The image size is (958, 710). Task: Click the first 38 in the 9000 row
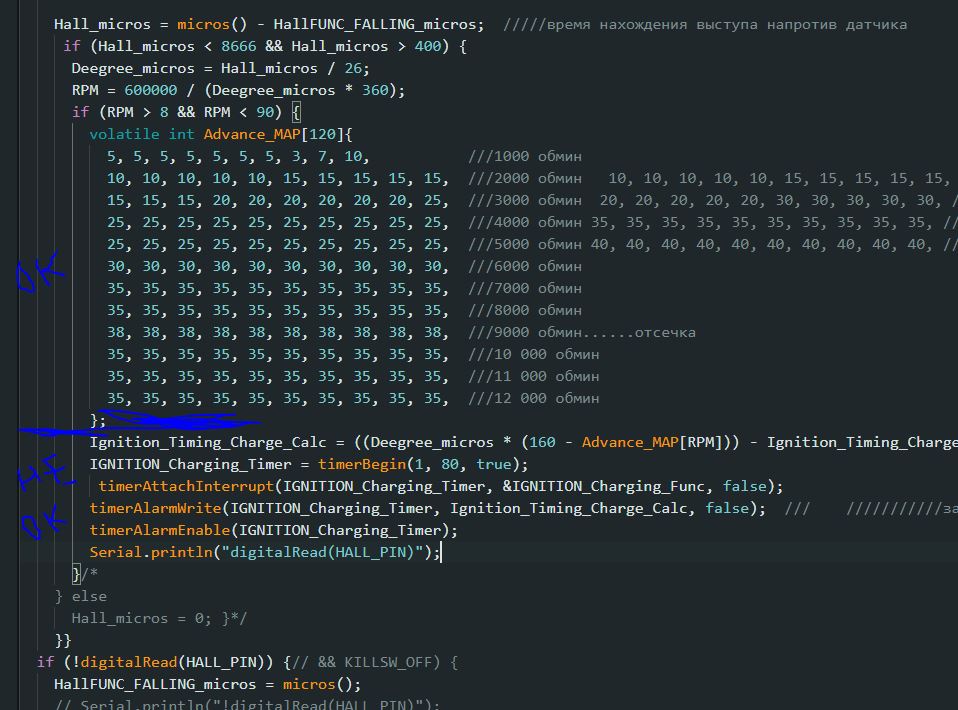click(115, 332)
